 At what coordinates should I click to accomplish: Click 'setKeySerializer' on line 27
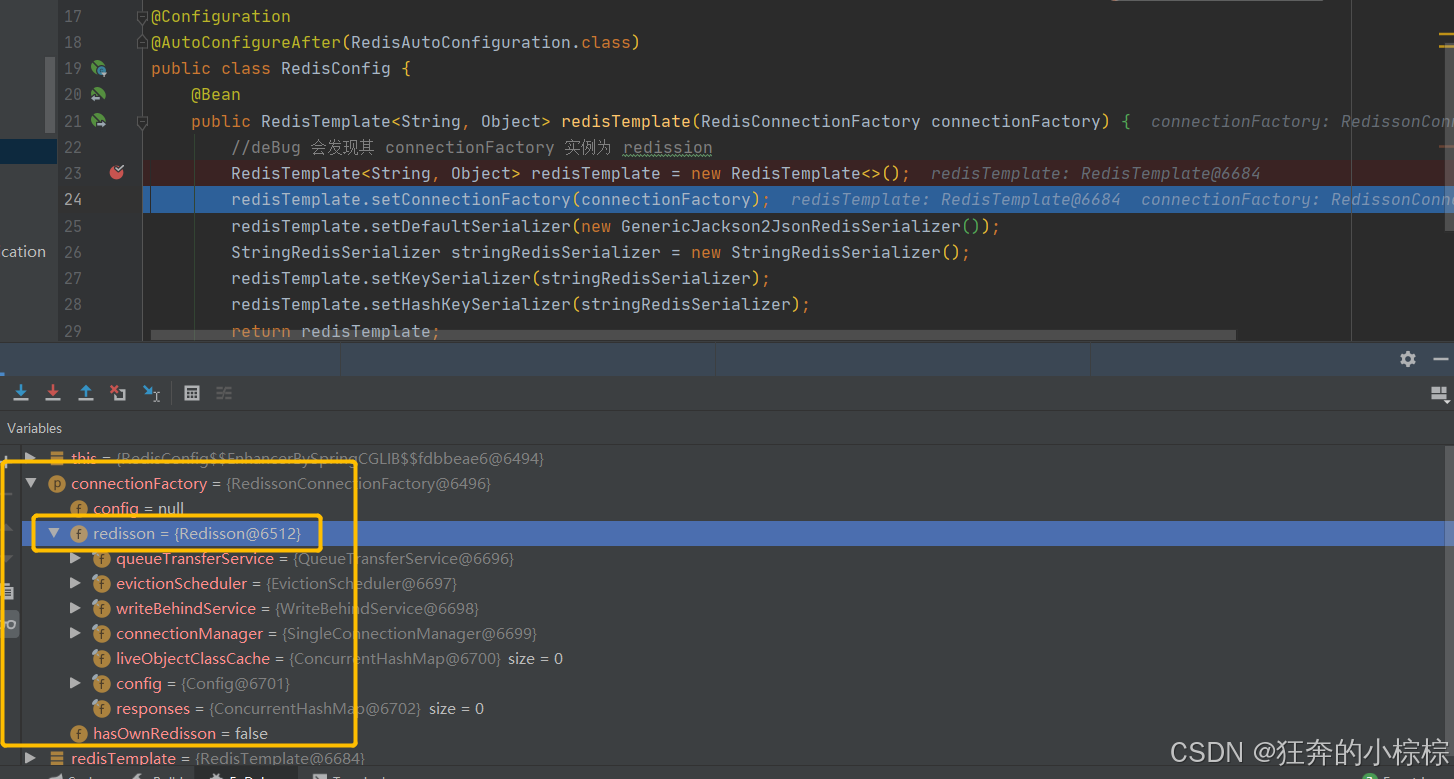click(451, 278)
